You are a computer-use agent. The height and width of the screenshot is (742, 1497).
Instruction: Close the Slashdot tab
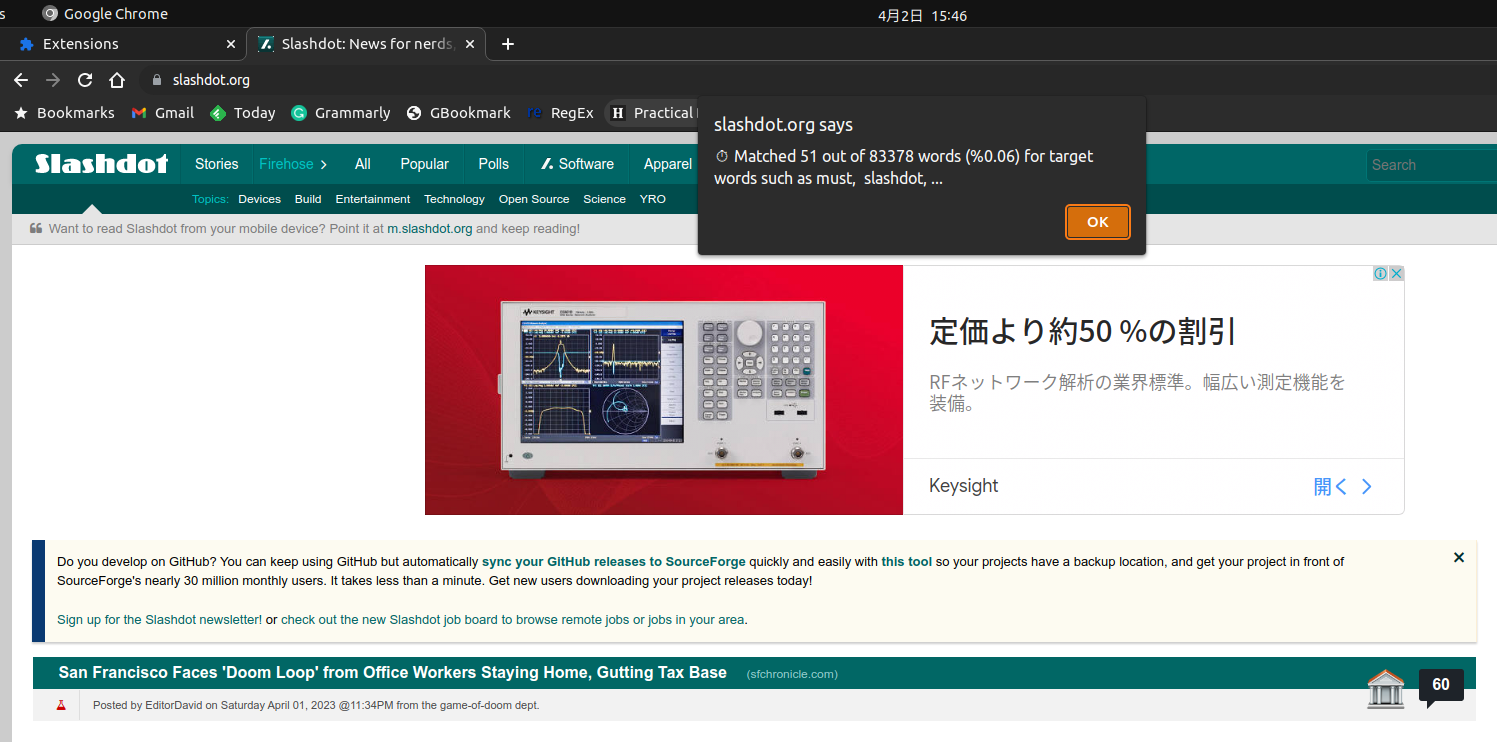coord(470,44)
